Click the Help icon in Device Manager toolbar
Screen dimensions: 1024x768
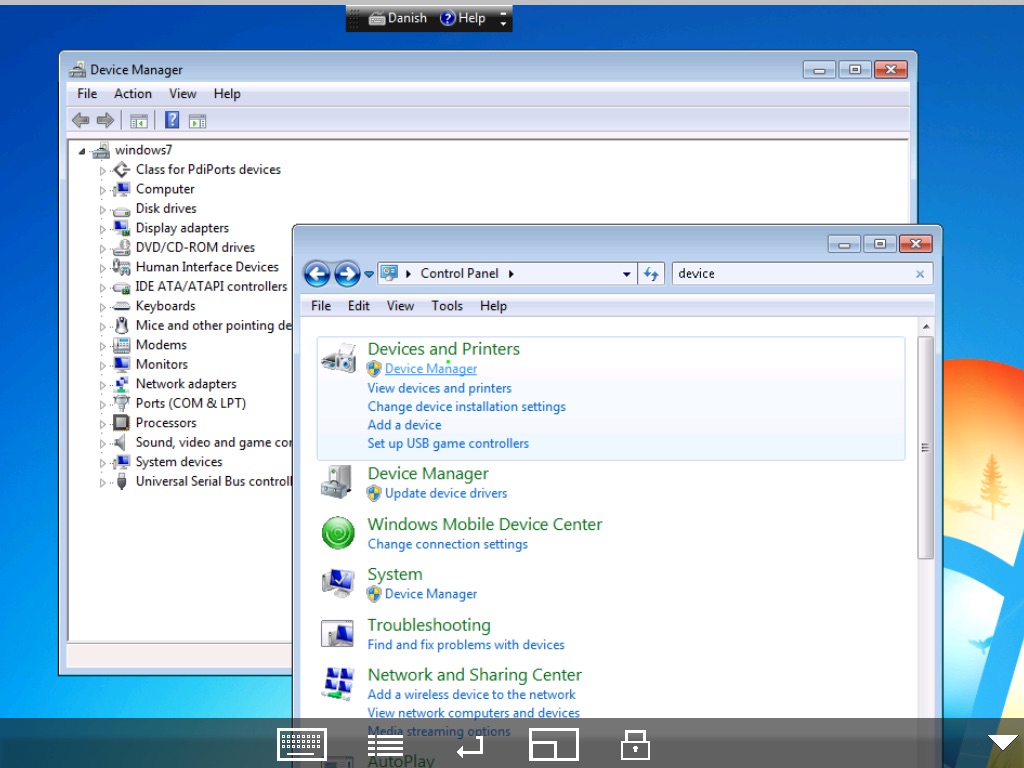(172, 120)
